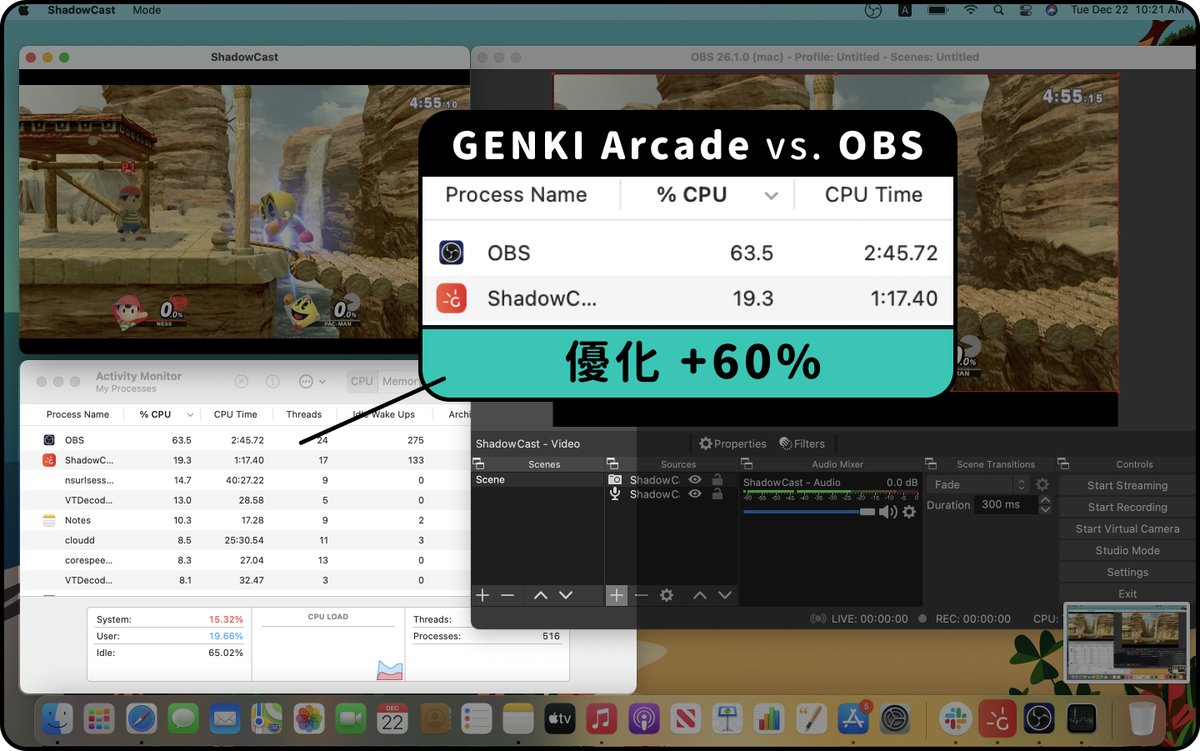Select the CPU tab in Activity Monitor
This screenshot has height=751, width=1200.
[362, 381]
